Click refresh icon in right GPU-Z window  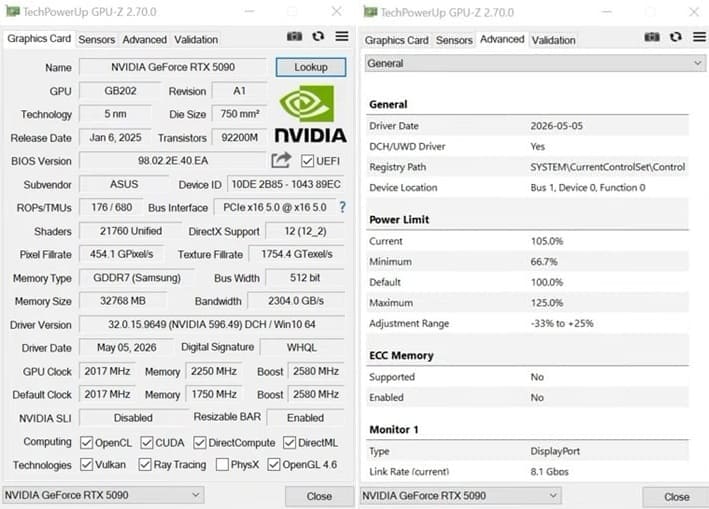(x=676, y=37)
